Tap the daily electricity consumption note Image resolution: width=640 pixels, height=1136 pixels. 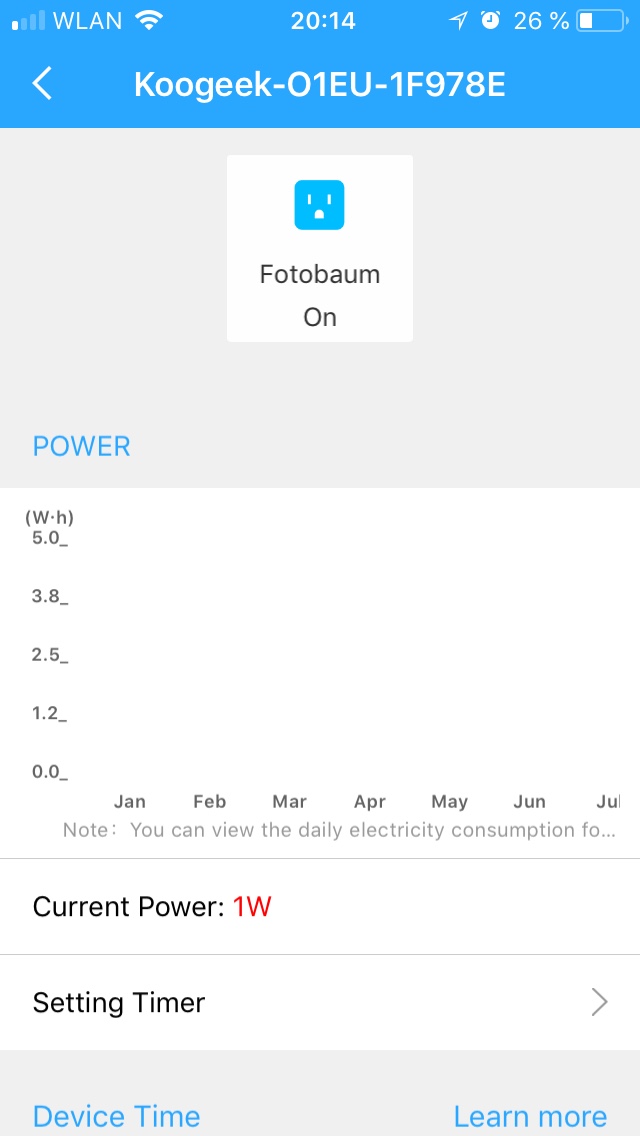[x=340, y=830]
